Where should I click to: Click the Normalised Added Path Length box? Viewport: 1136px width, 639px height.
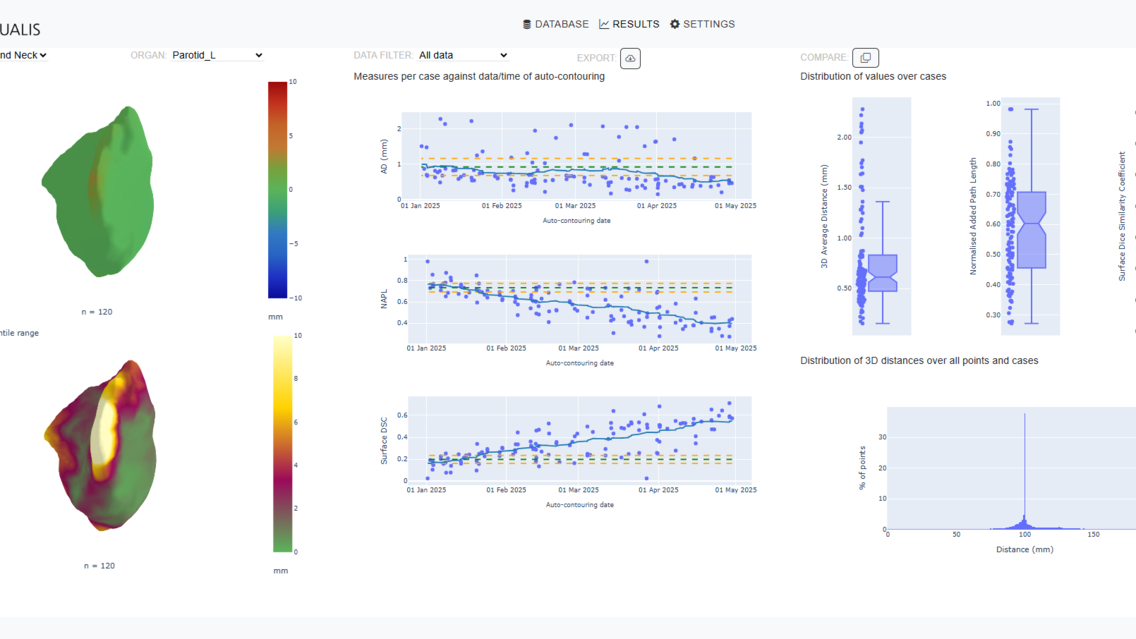(x=1030, y=230)
